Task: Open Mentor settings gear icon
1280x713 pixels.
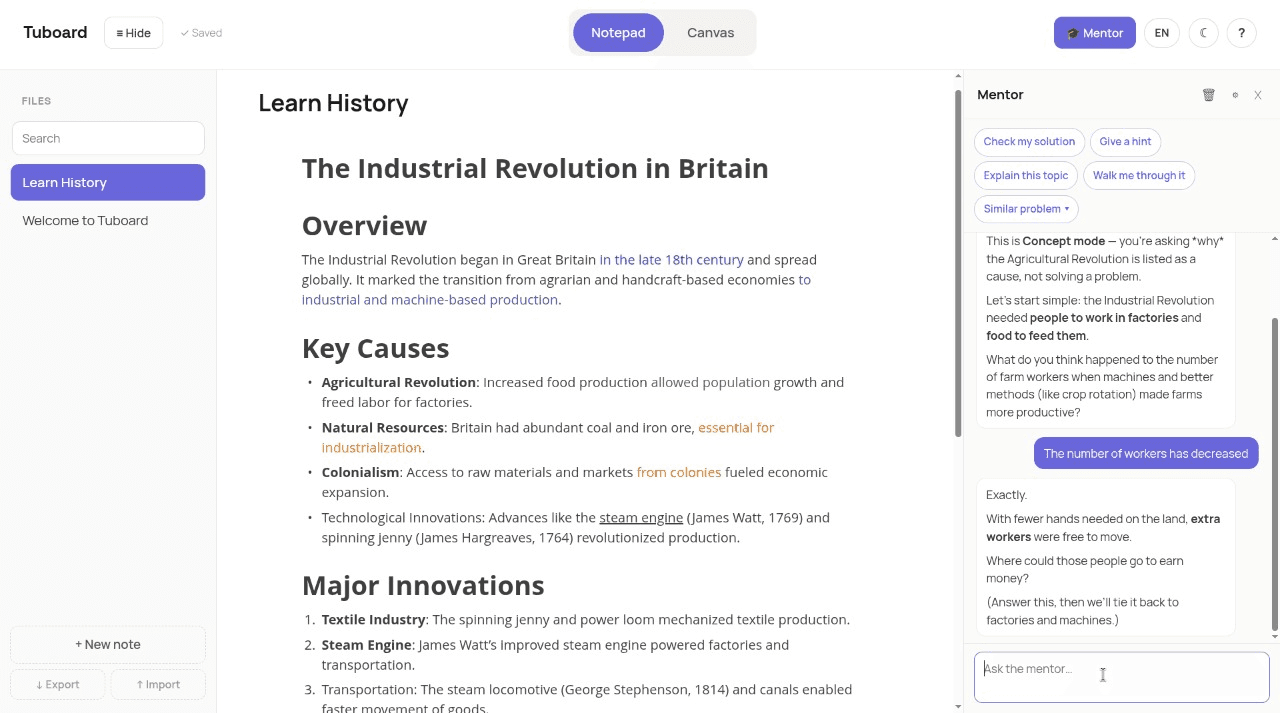Action: (1235, 95)
